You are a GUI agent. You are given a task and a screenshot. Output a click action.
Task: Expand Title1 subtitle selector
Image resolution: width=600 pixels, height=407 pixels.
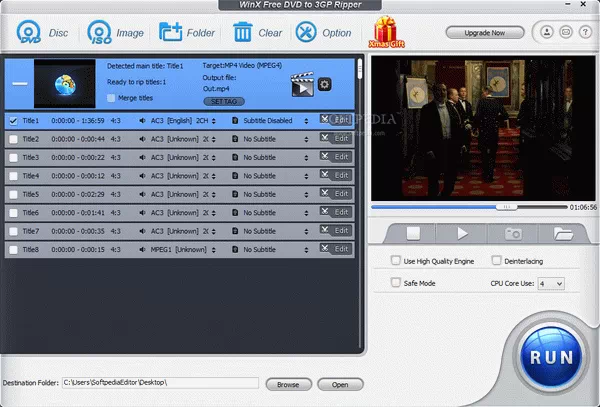click(x=275, y=121)
